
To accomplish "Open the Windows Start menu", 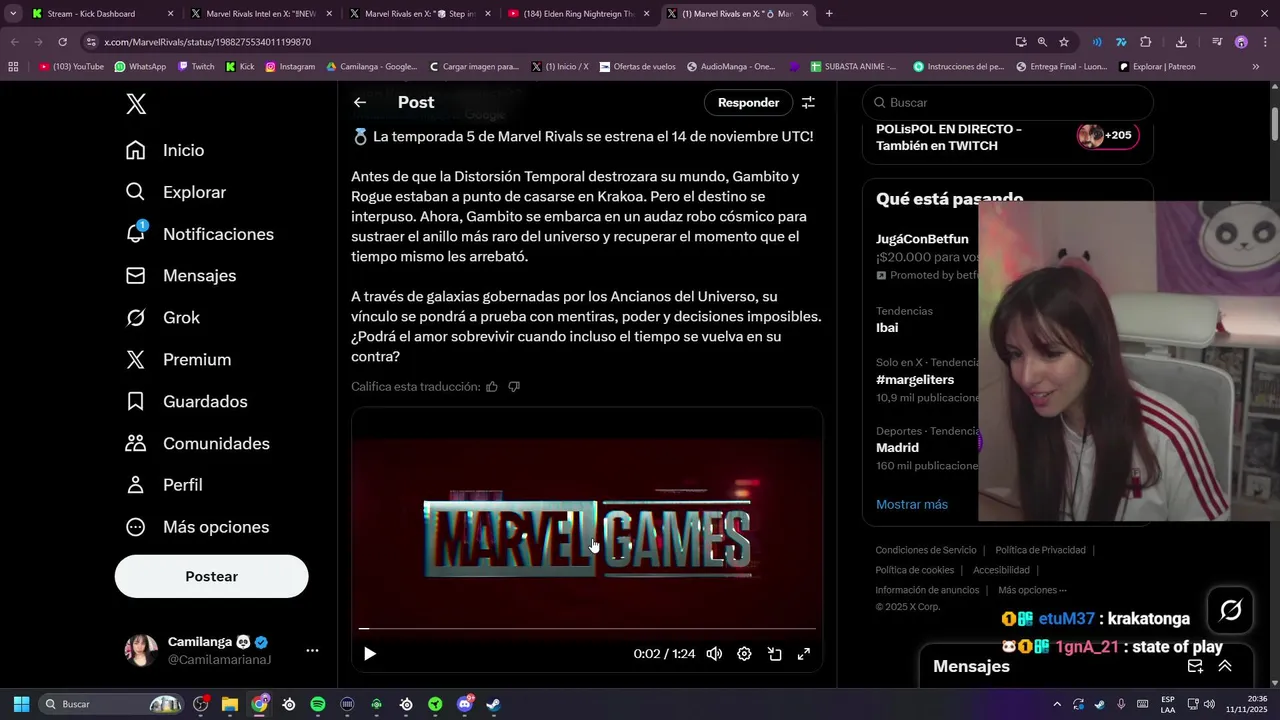I will tap(21, 704).
